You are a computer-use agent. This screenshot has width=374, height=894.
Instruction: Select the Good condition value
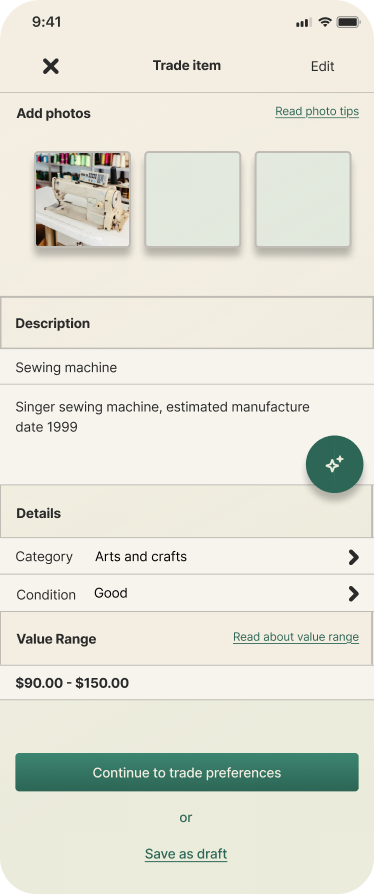tap(111, 593)
